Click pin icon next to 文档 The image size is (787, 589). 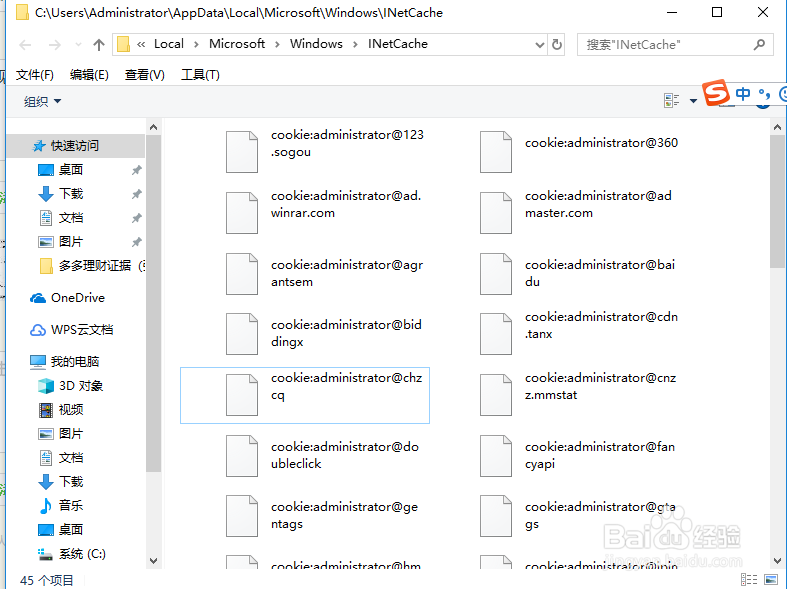[136, 218]
